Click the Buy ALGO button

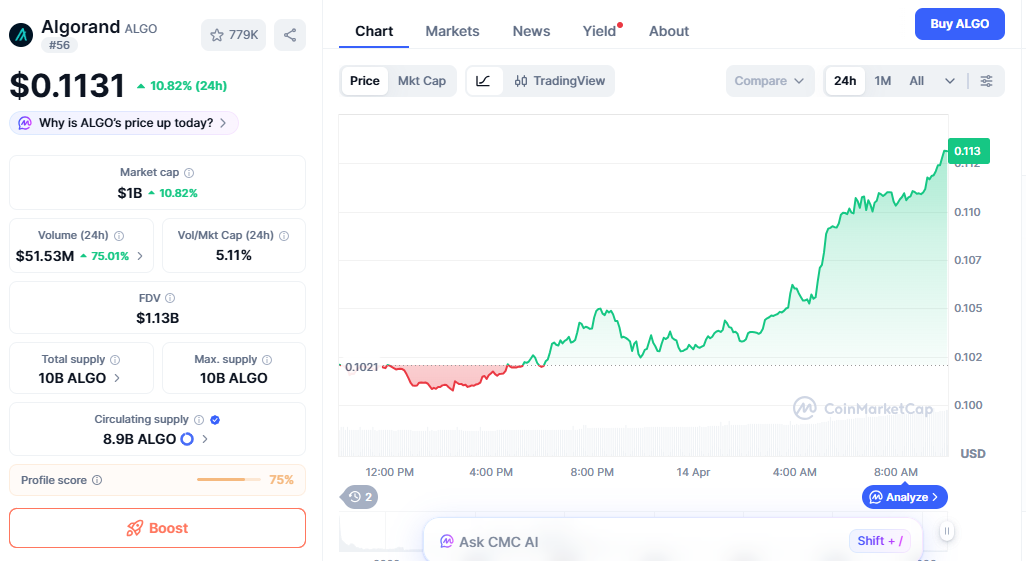point(959,24)
